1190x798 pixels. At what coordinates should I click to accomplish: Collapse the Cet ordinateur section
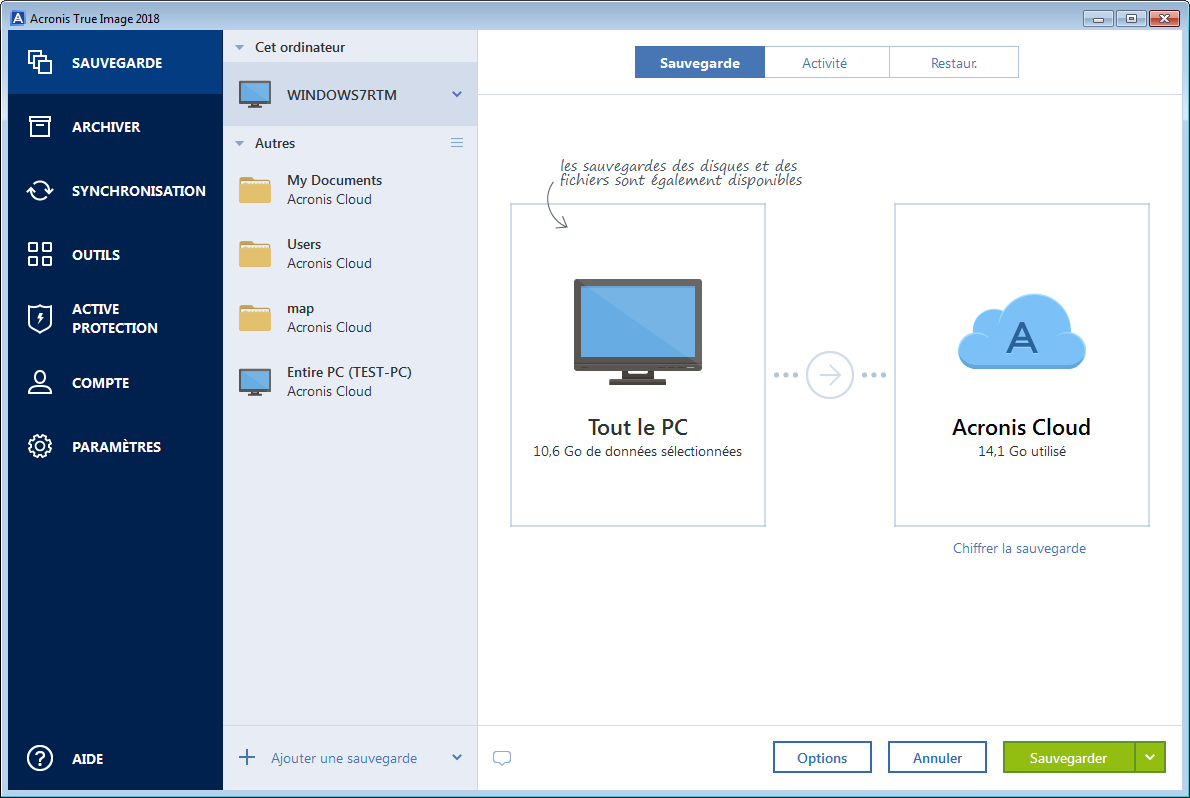click(x=240, y=47)
